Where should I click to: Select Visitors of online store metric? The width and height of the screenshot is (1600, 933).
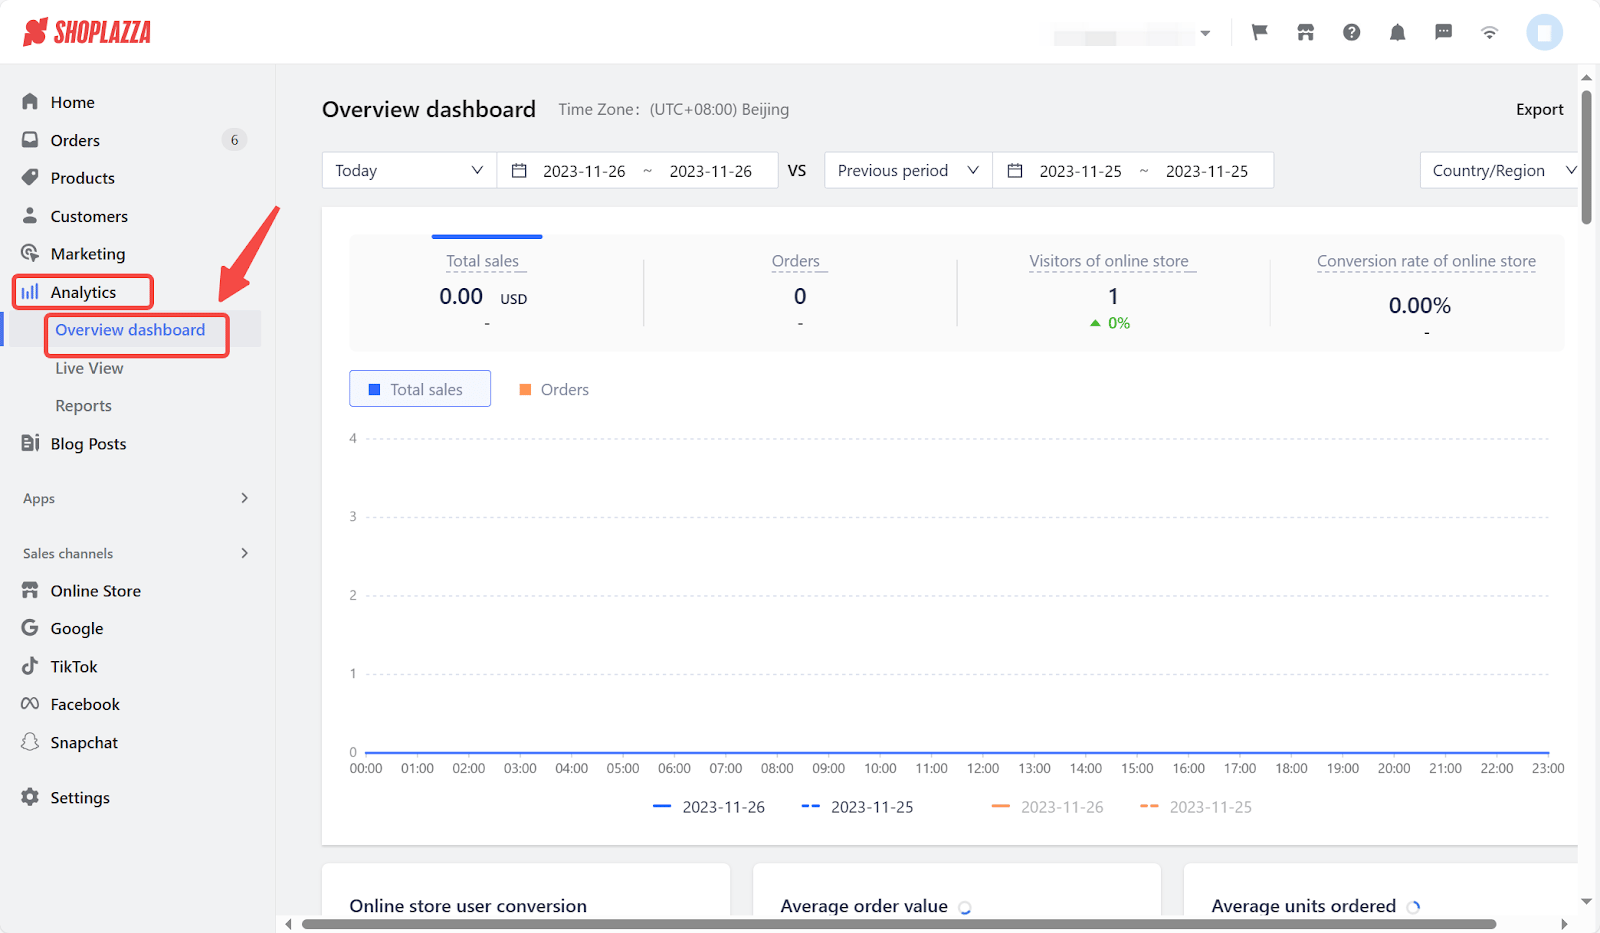tap(1113, 292)
